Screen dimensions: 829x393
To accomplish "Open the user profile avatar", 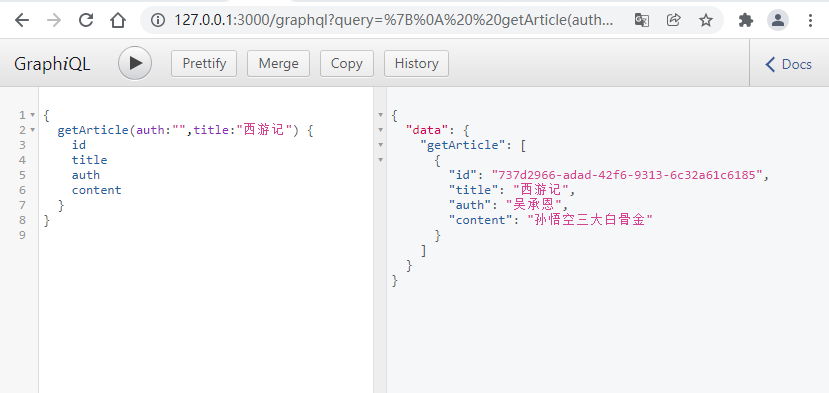I will [778, 20].
